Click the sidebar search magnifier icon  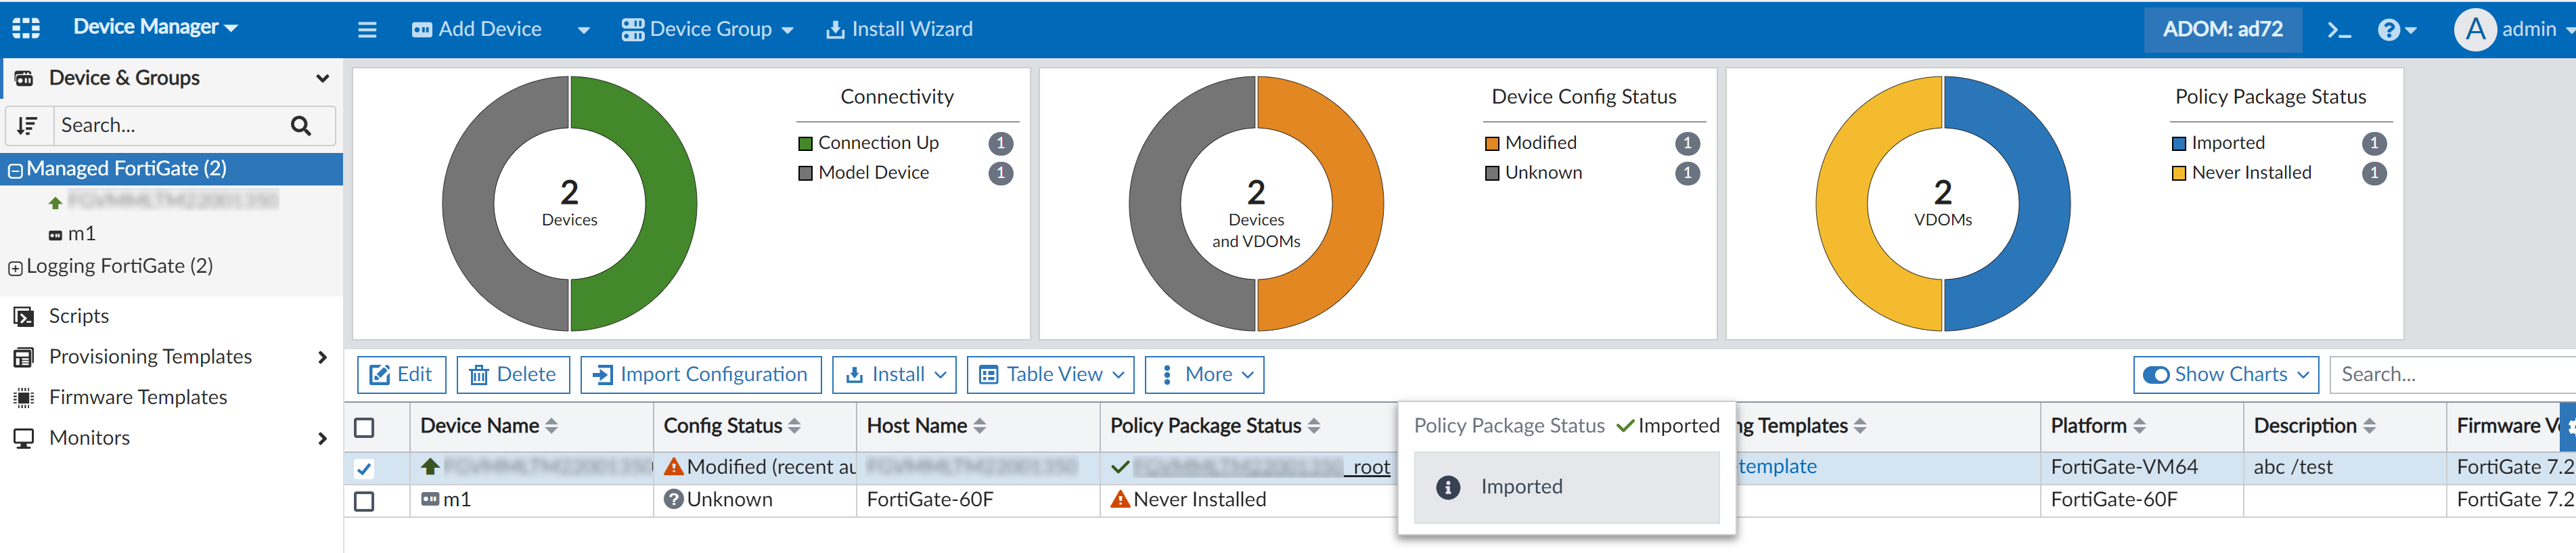tap(300, 126)
